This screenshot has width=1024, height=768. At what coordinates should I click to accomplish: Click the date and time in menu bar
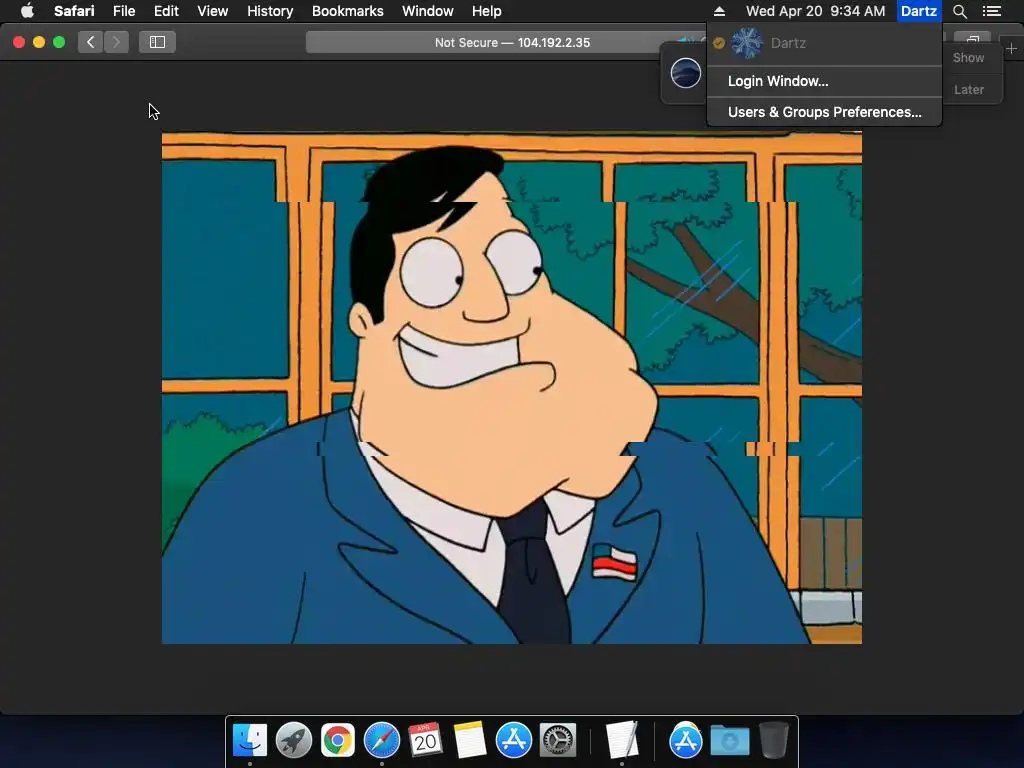coord(815,11)
